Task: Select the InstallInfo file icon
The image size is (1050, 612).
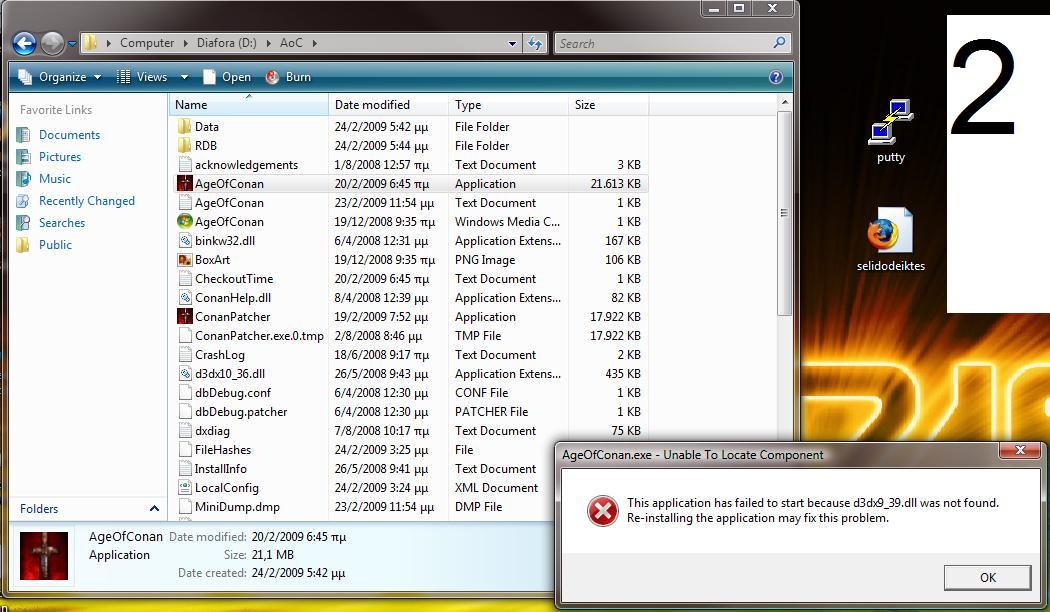Action: tap(185, 469)
